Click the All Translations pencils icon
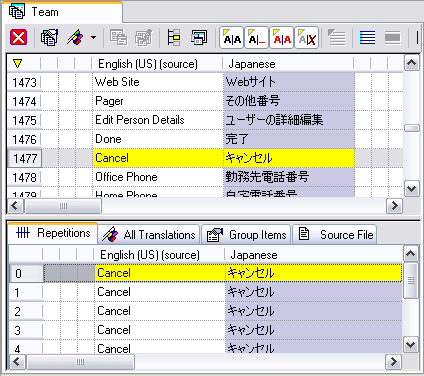This screenshot has width=424, height=376. click(110, 234)
